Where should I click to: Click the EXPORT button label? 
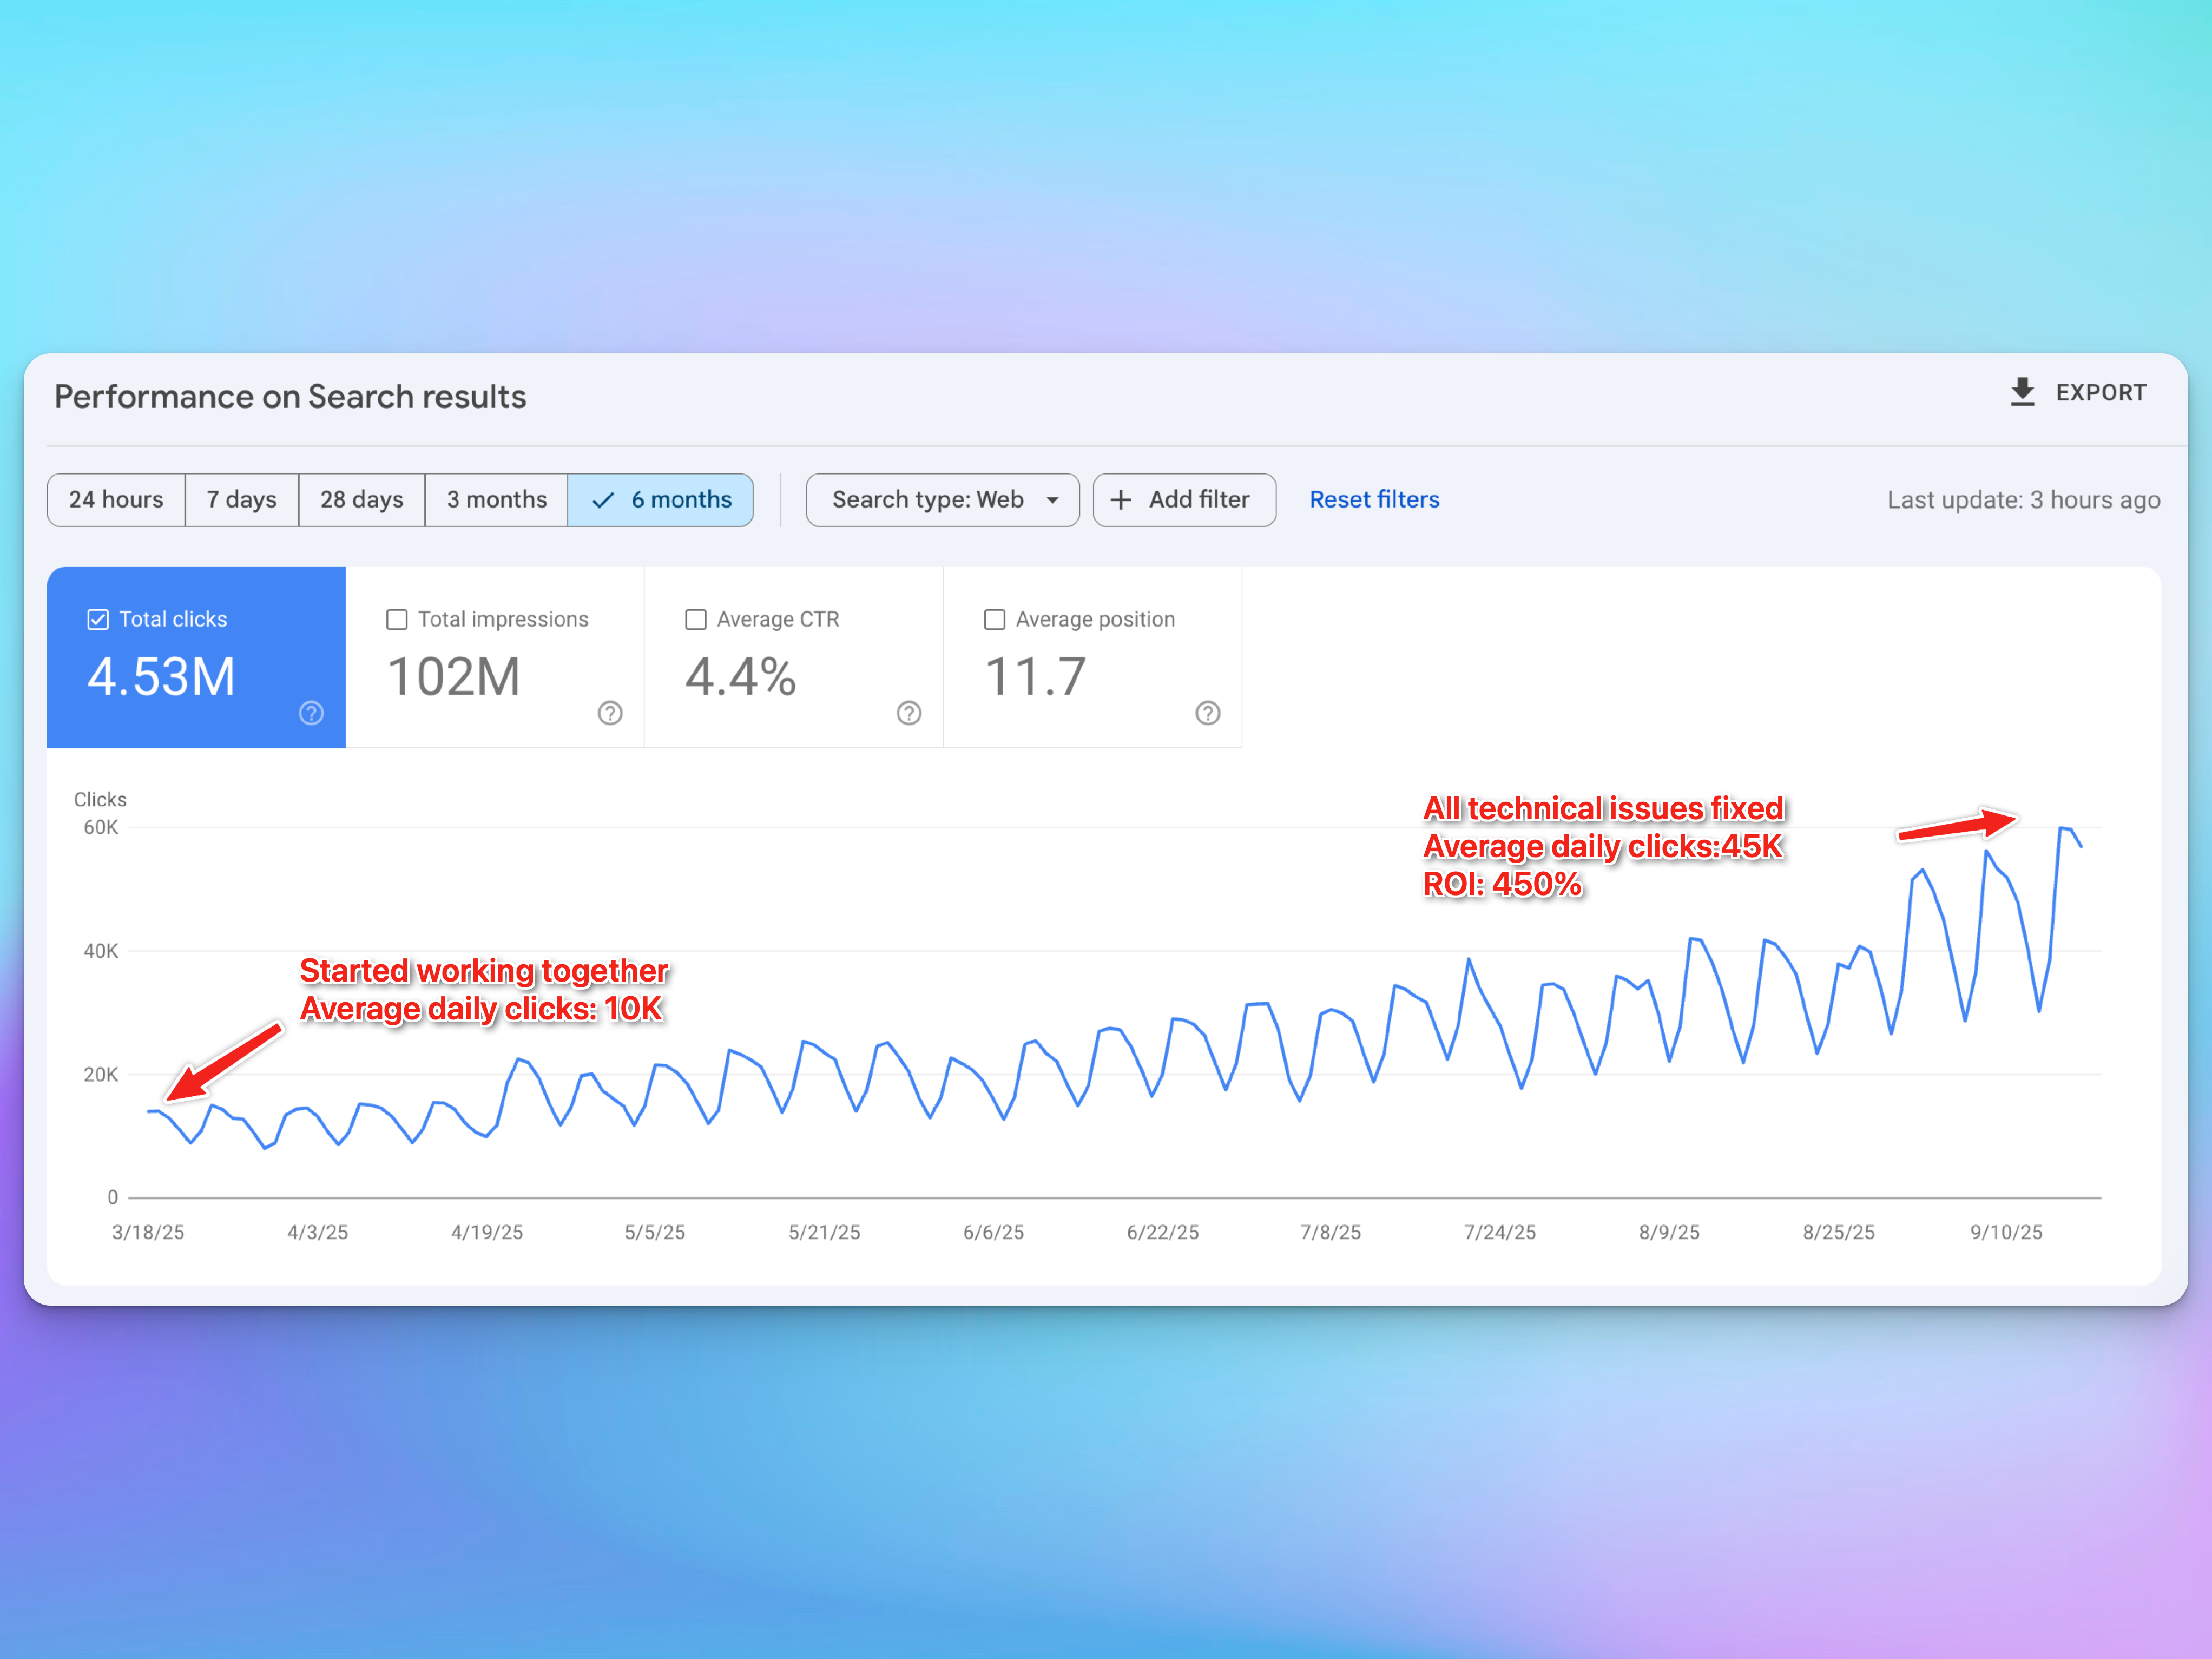pos(2101,393)
